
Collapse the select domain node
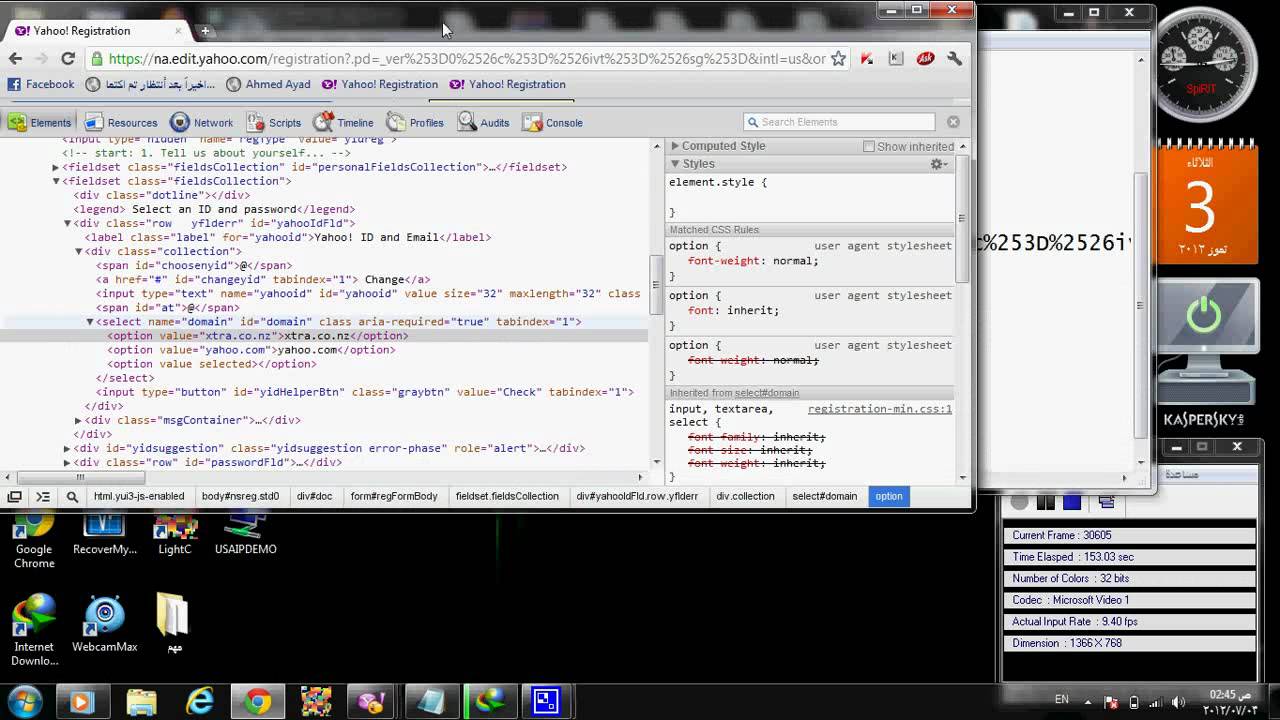point(89,322)
